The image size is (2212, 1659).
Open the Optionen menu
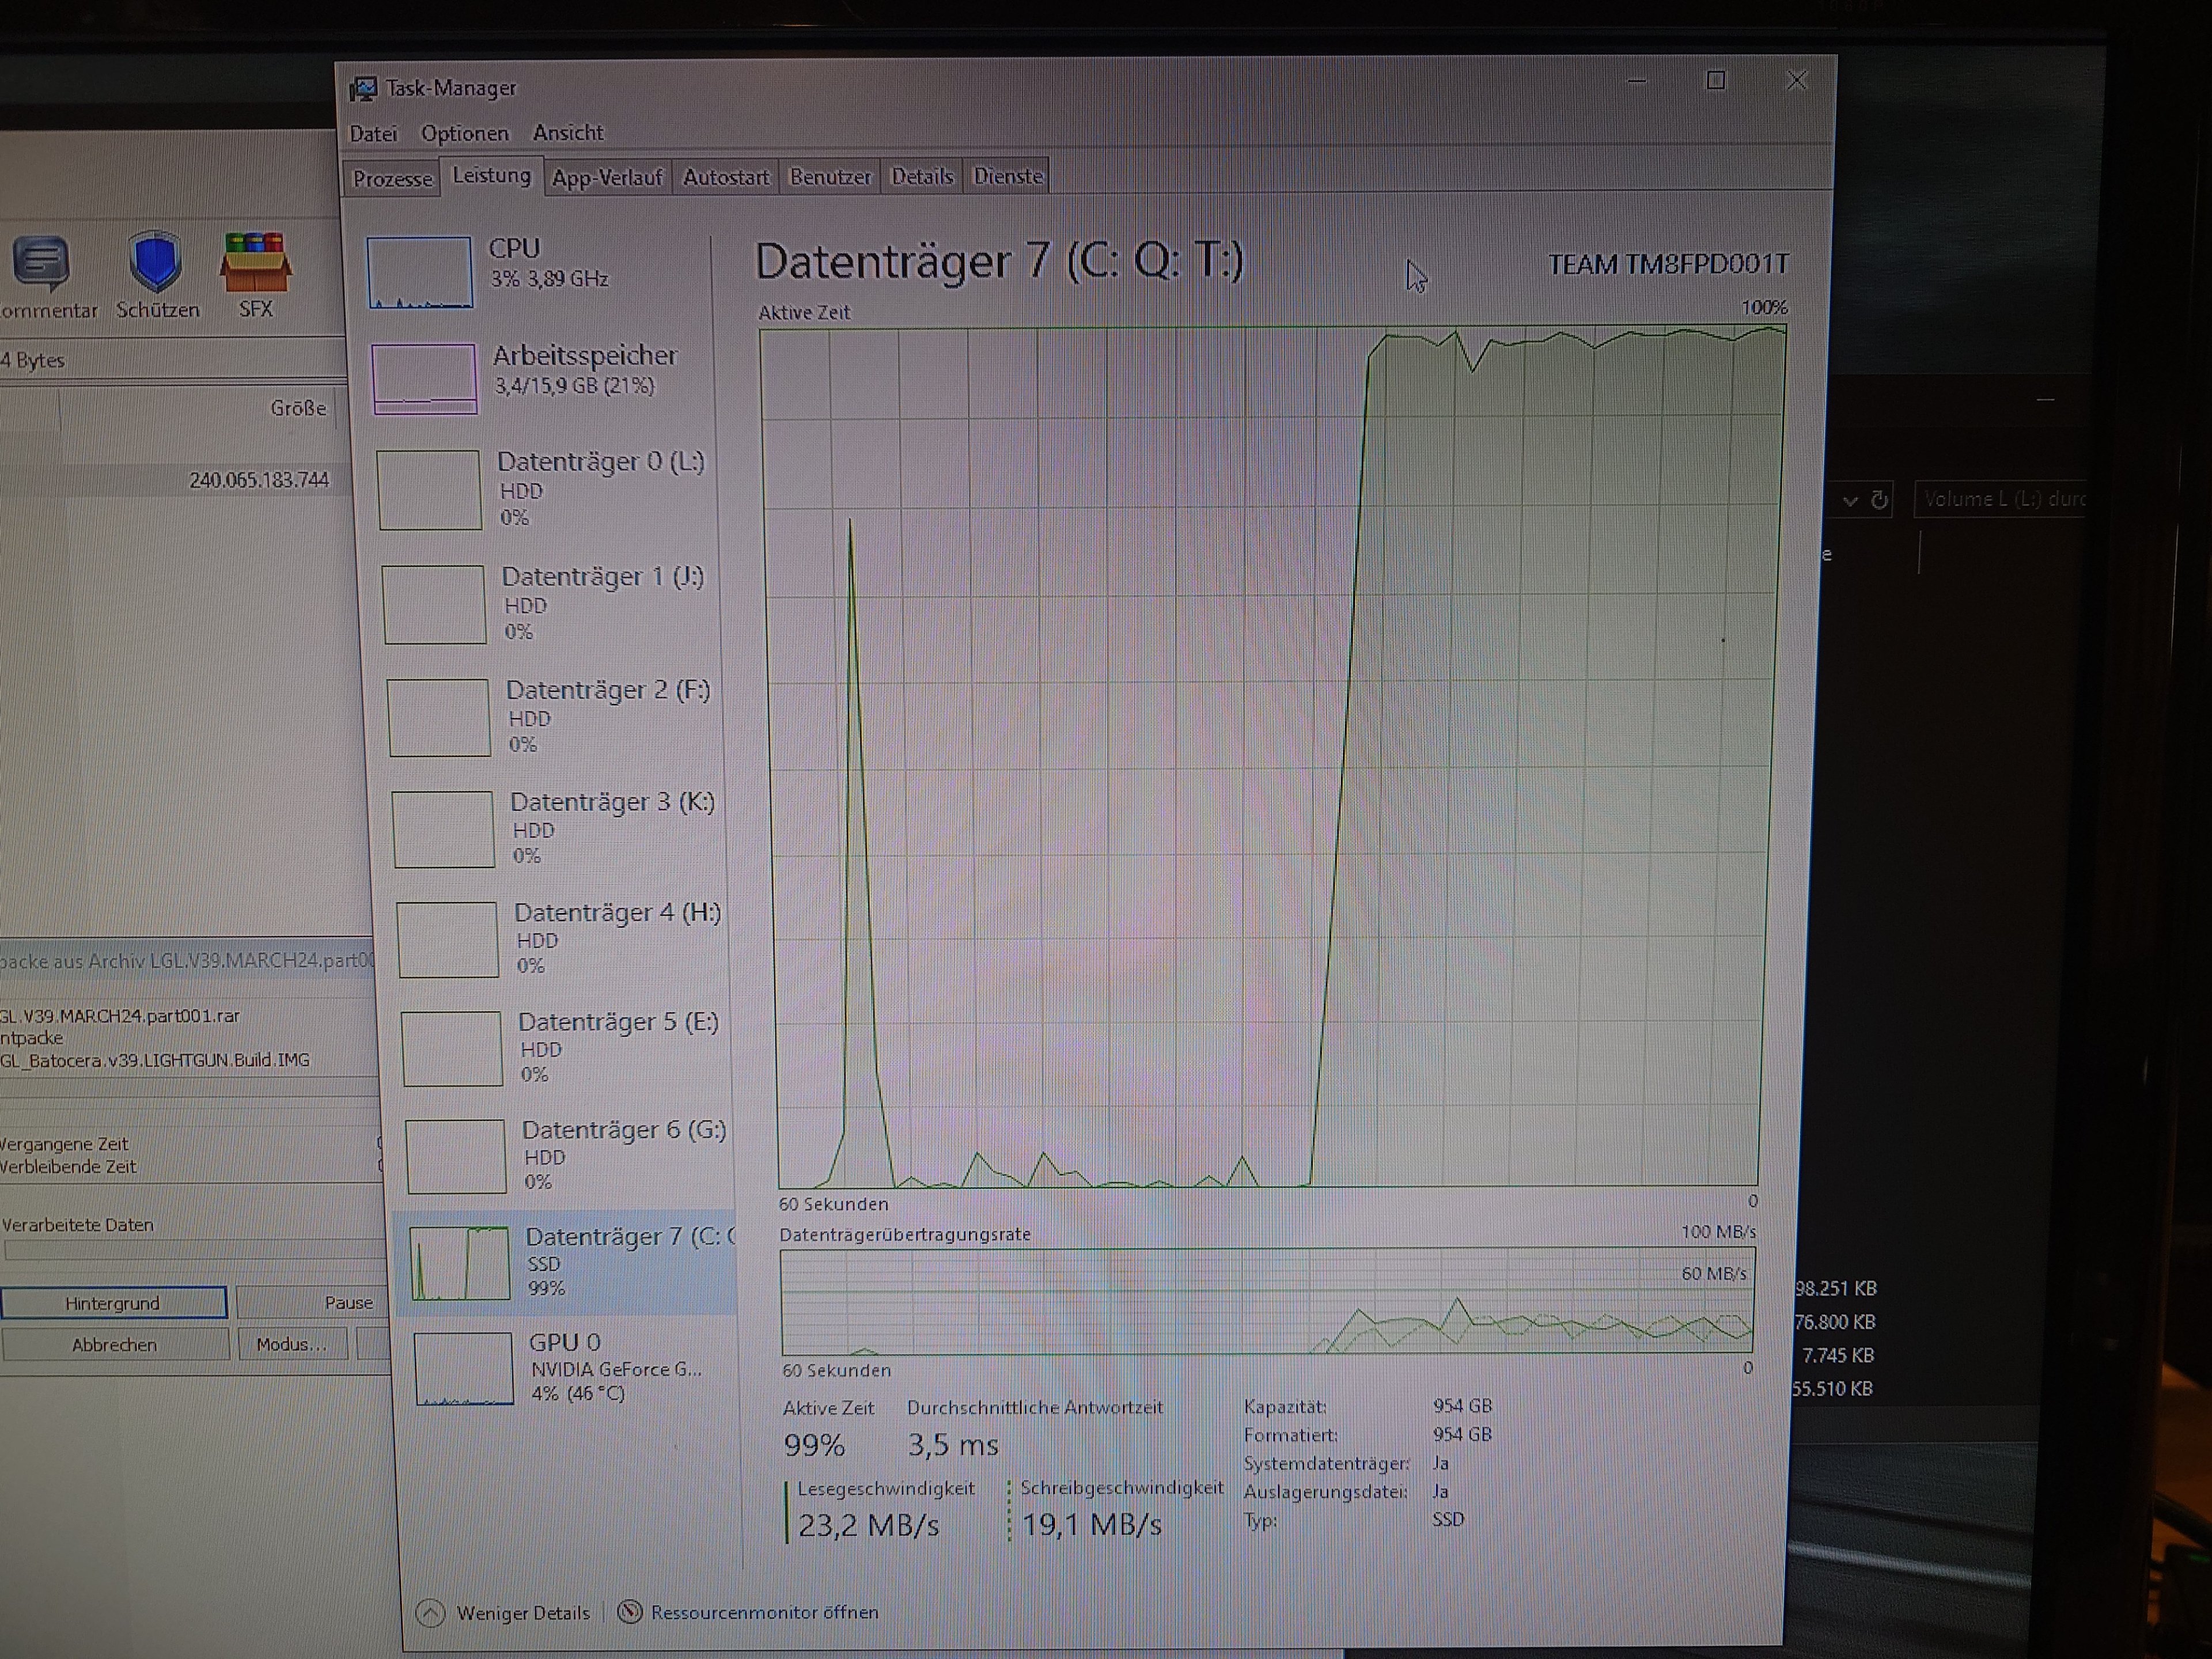click(x=464, y=133)
